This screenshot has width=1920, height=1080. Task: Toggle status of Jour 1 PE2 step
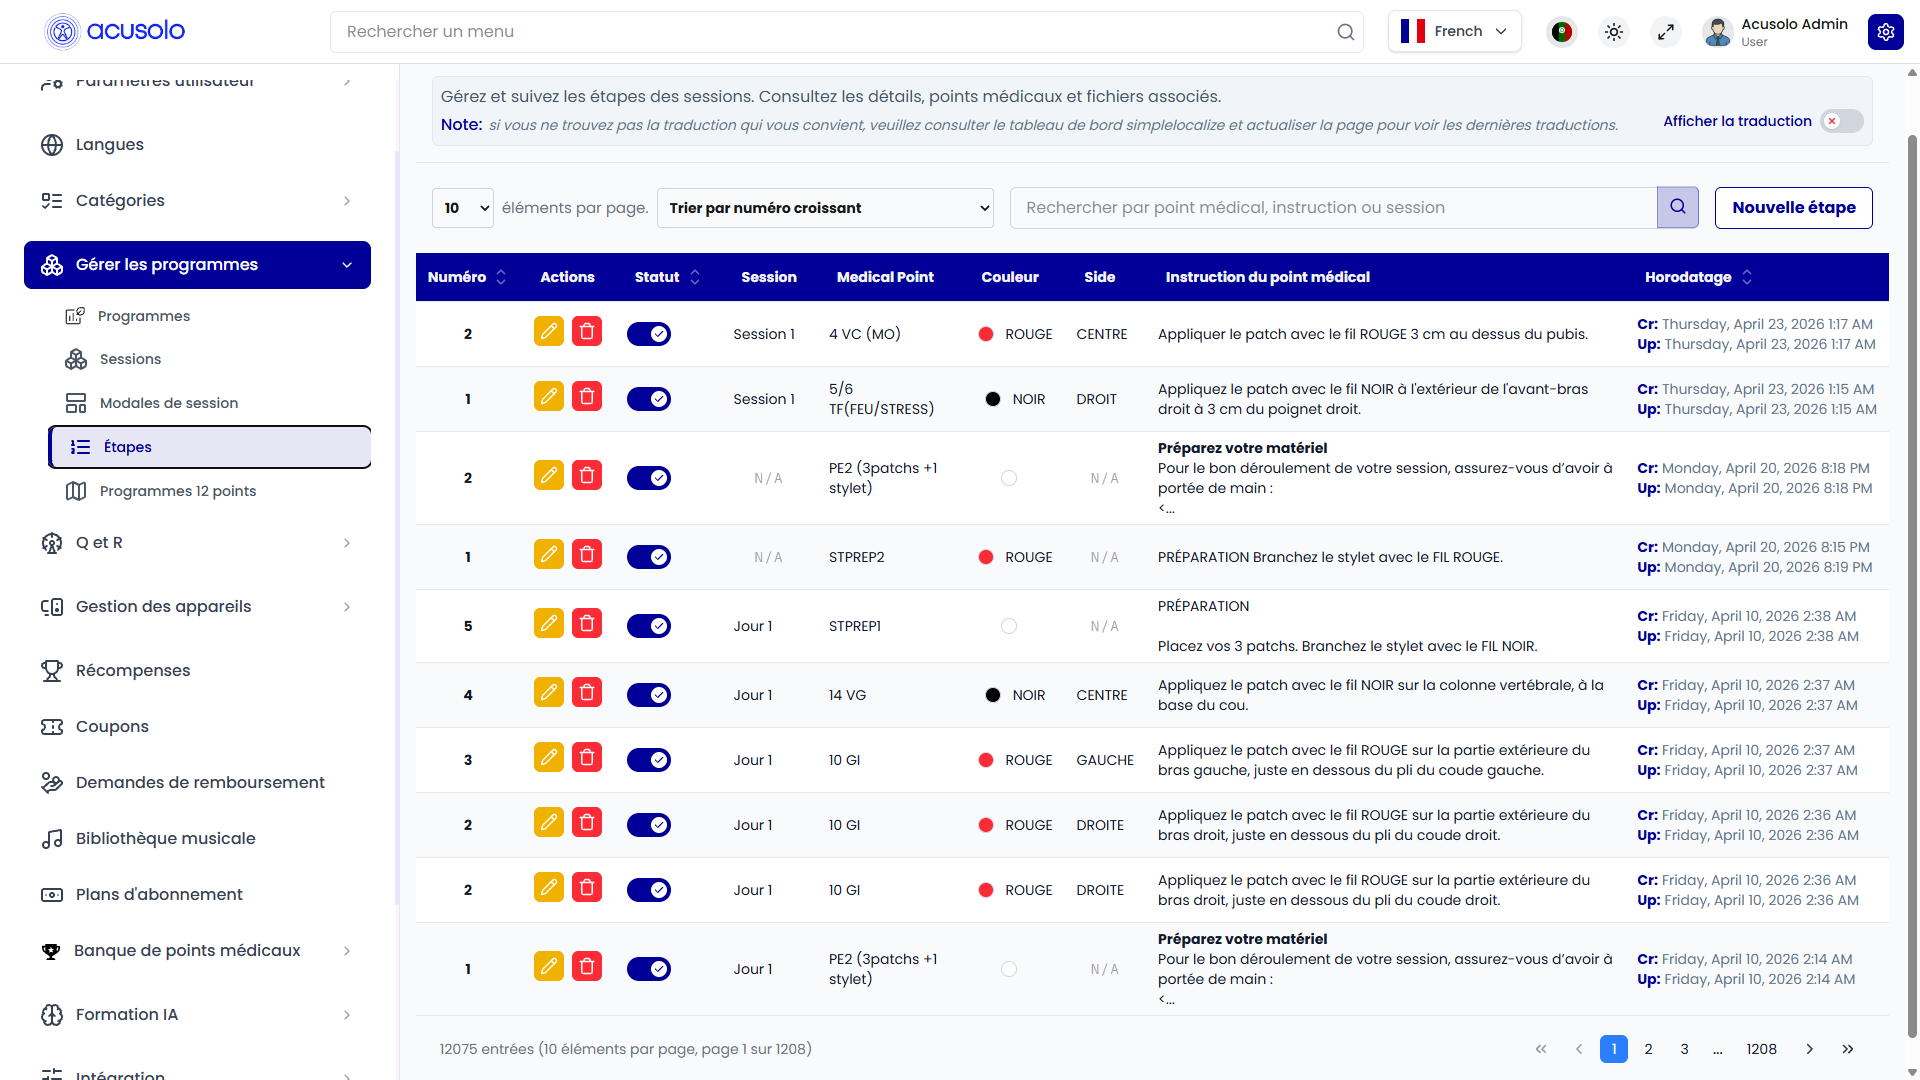649,969
